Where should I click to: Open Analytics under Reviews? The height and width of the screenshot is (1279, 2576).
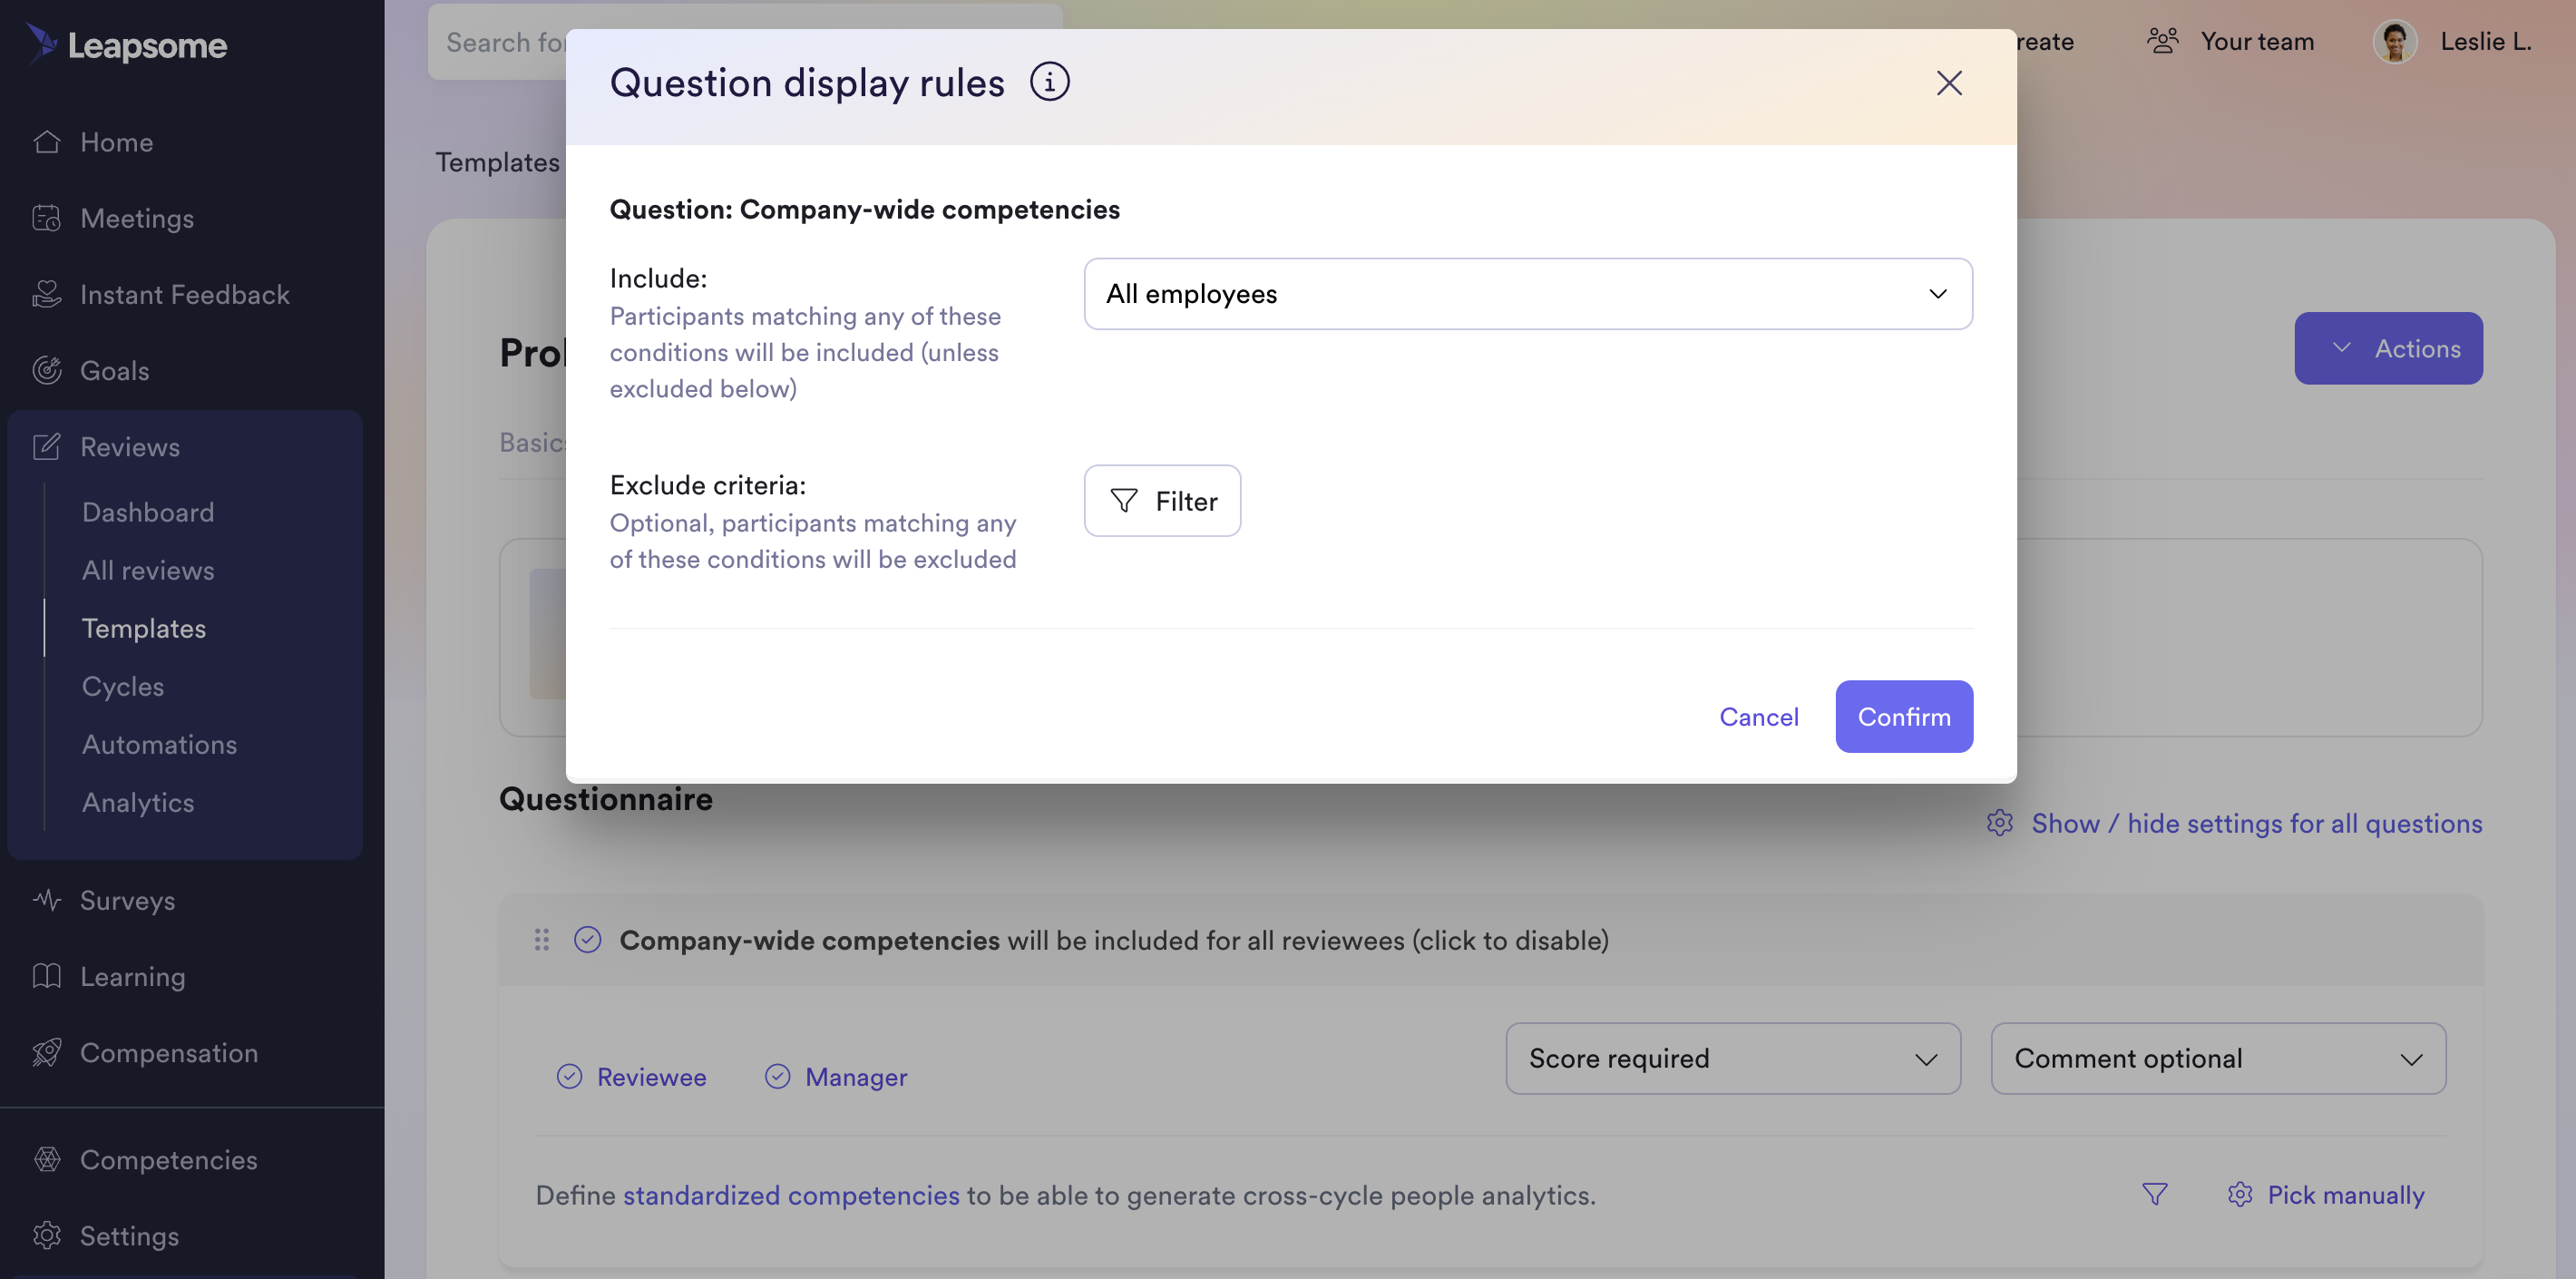[x=138, y=802]
